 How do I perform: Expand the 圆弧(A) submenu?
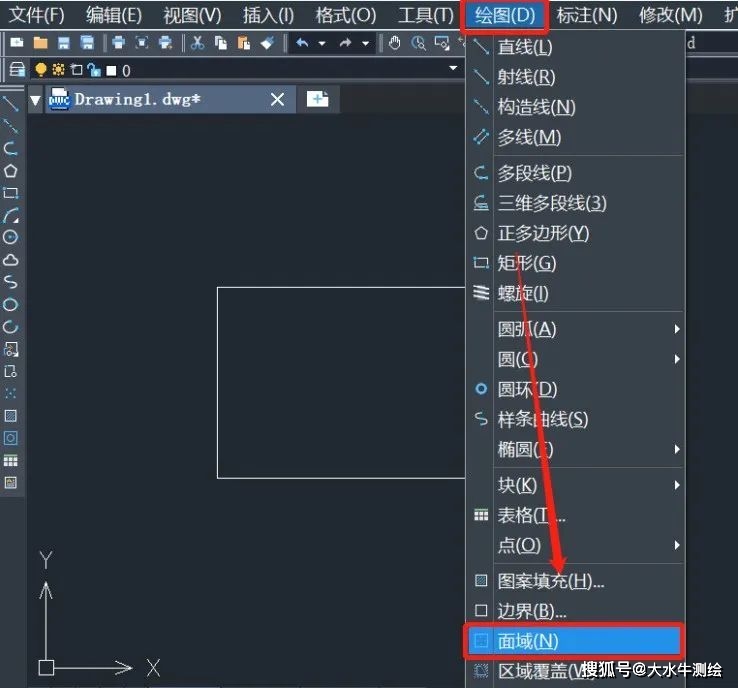point(588,329)
